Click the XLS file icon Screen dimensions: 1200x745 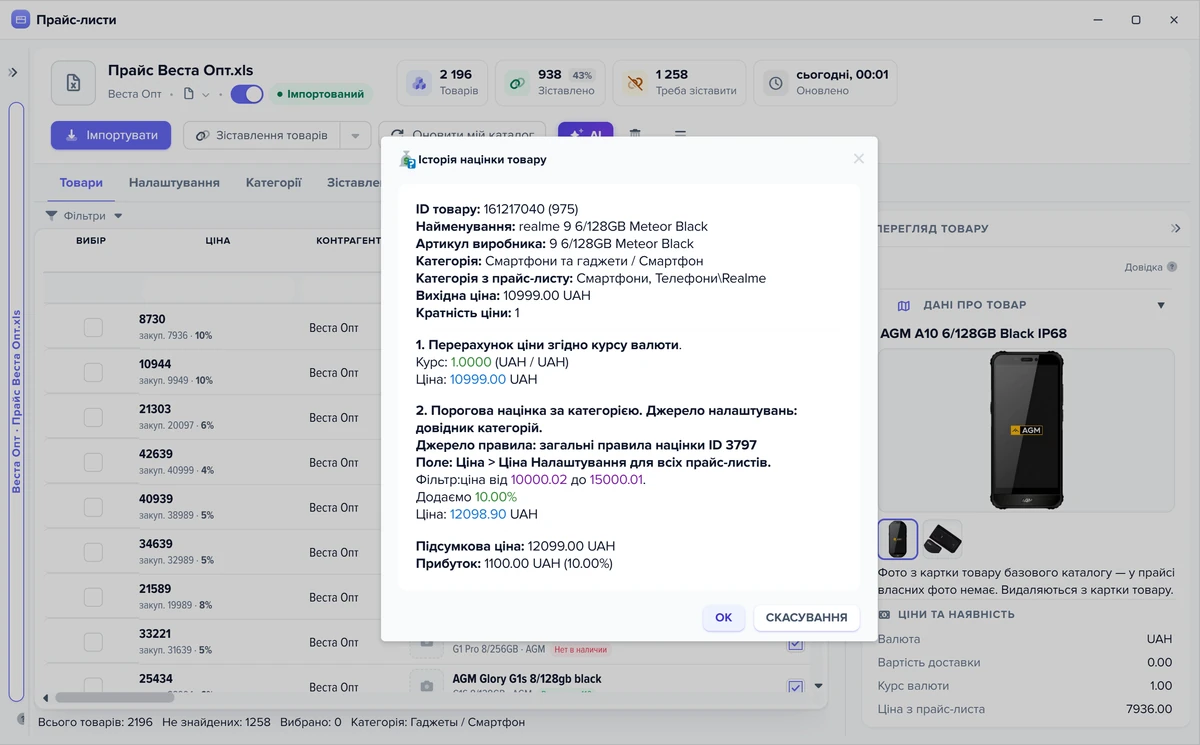73,82
